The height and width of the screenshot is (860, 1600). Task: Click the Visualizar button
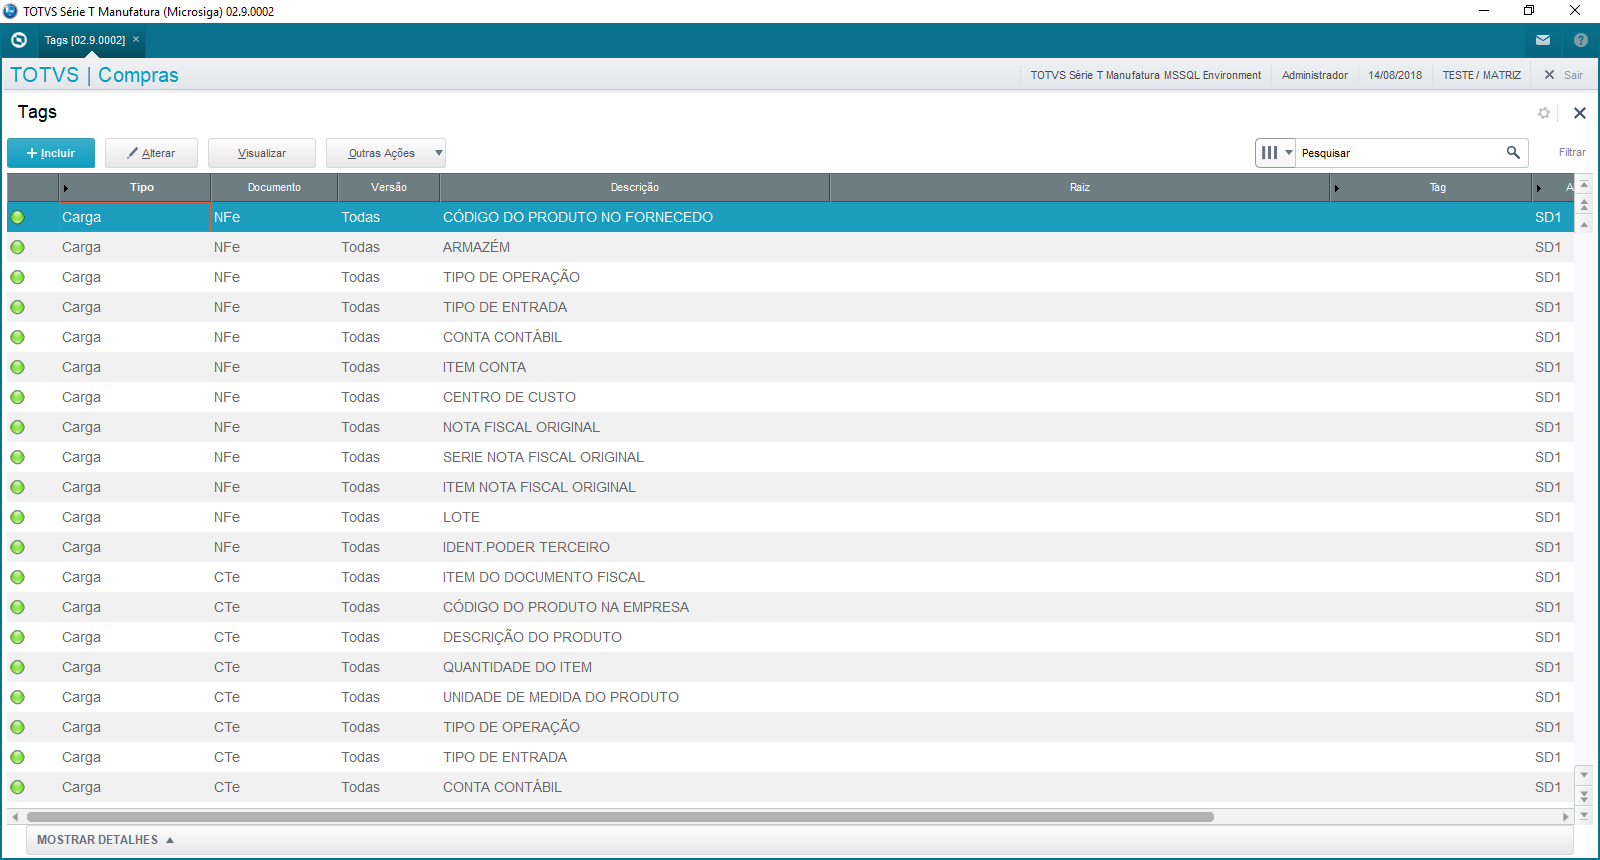tap(262, 153)
